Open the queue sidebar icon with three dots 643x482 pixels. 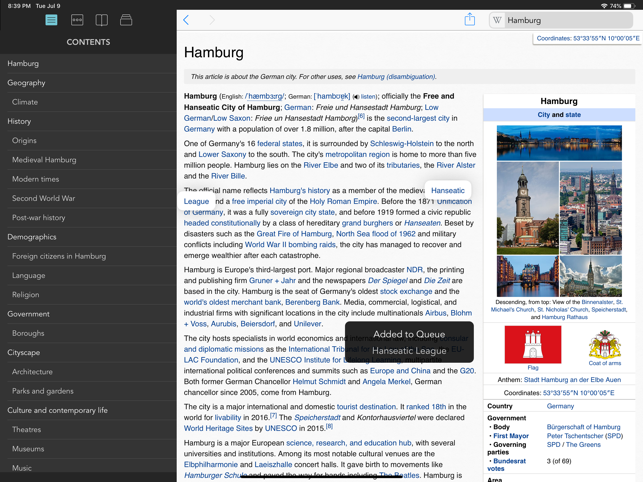click(x=77, y=20)
